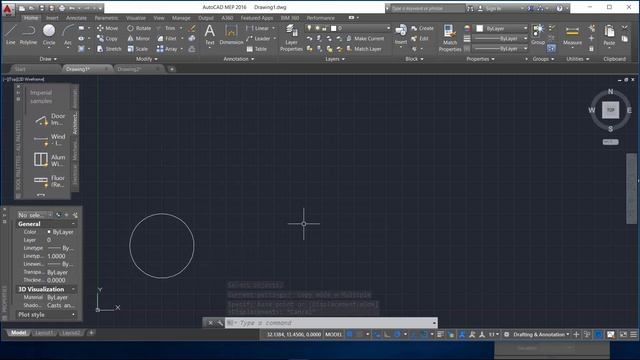This screenshot has width=640, height=360.
Task: Click the Fillet tool
Action: 167,38
